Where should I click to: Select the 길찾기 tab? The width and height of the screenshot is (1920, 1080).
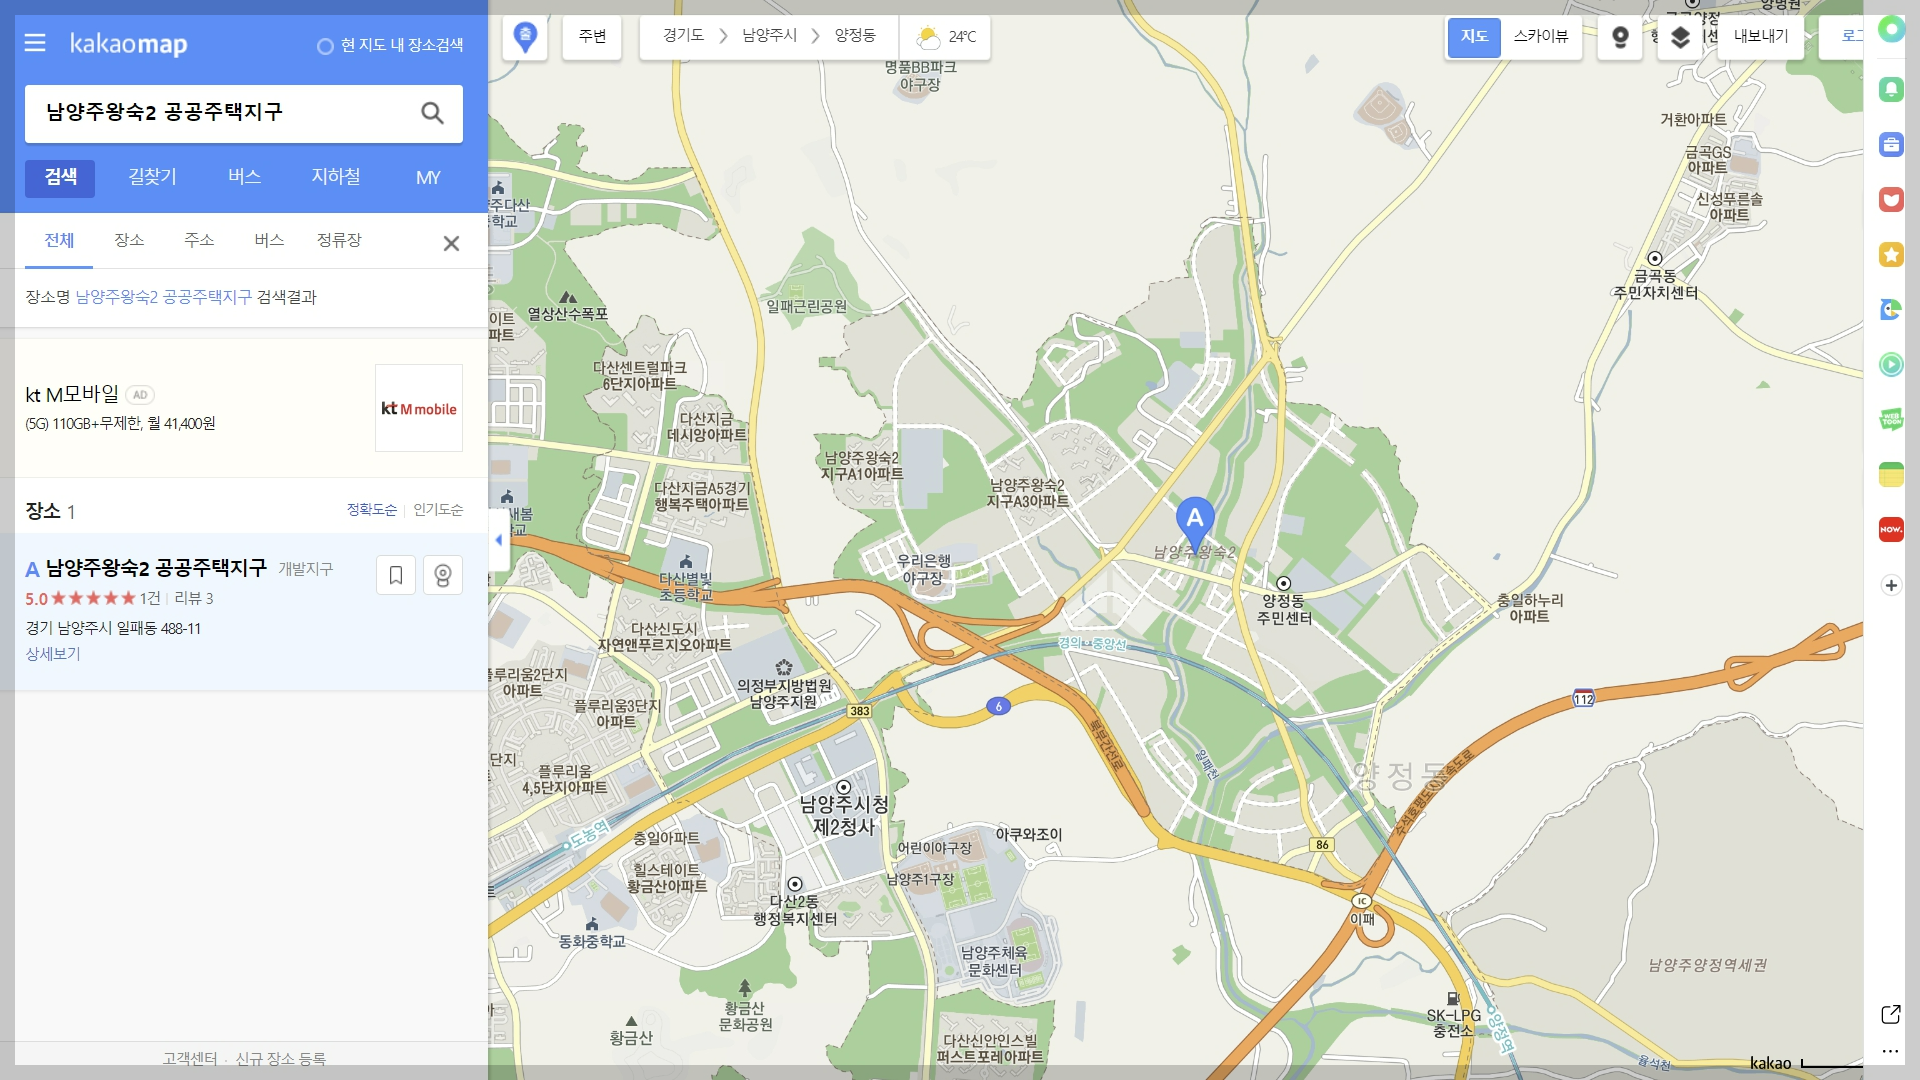pos(152,177)
